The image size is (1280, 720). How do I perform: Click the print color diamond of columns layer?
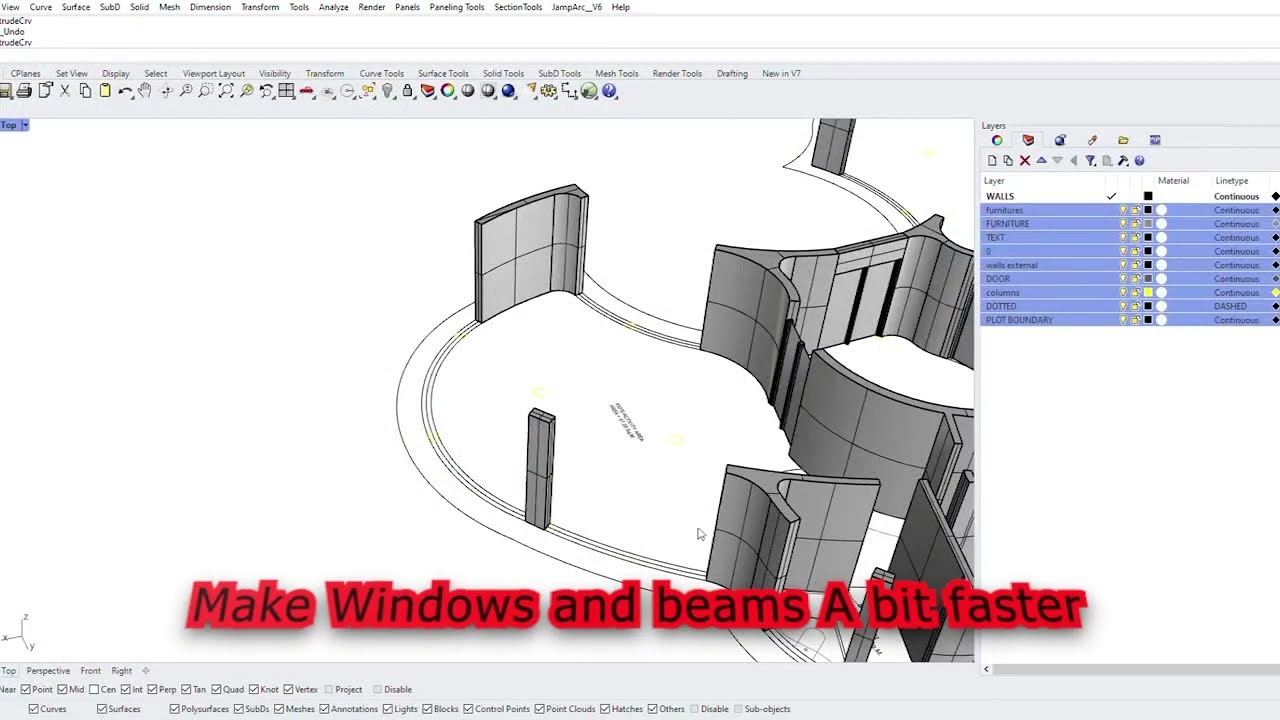pos(1275,292)
